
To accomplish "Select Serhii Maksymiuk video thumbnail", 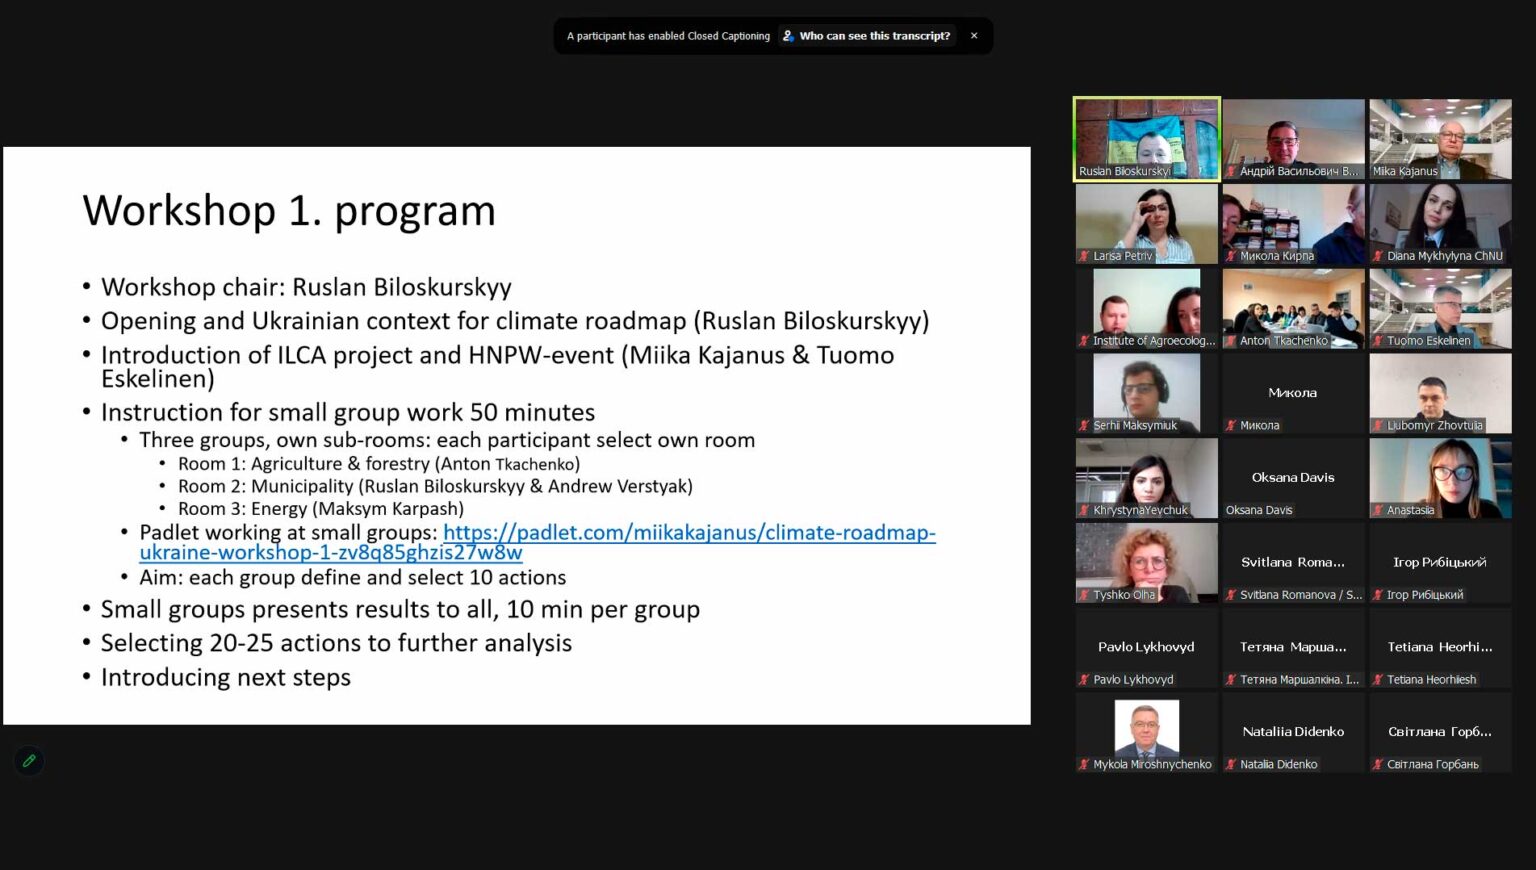I will 1147,394.
